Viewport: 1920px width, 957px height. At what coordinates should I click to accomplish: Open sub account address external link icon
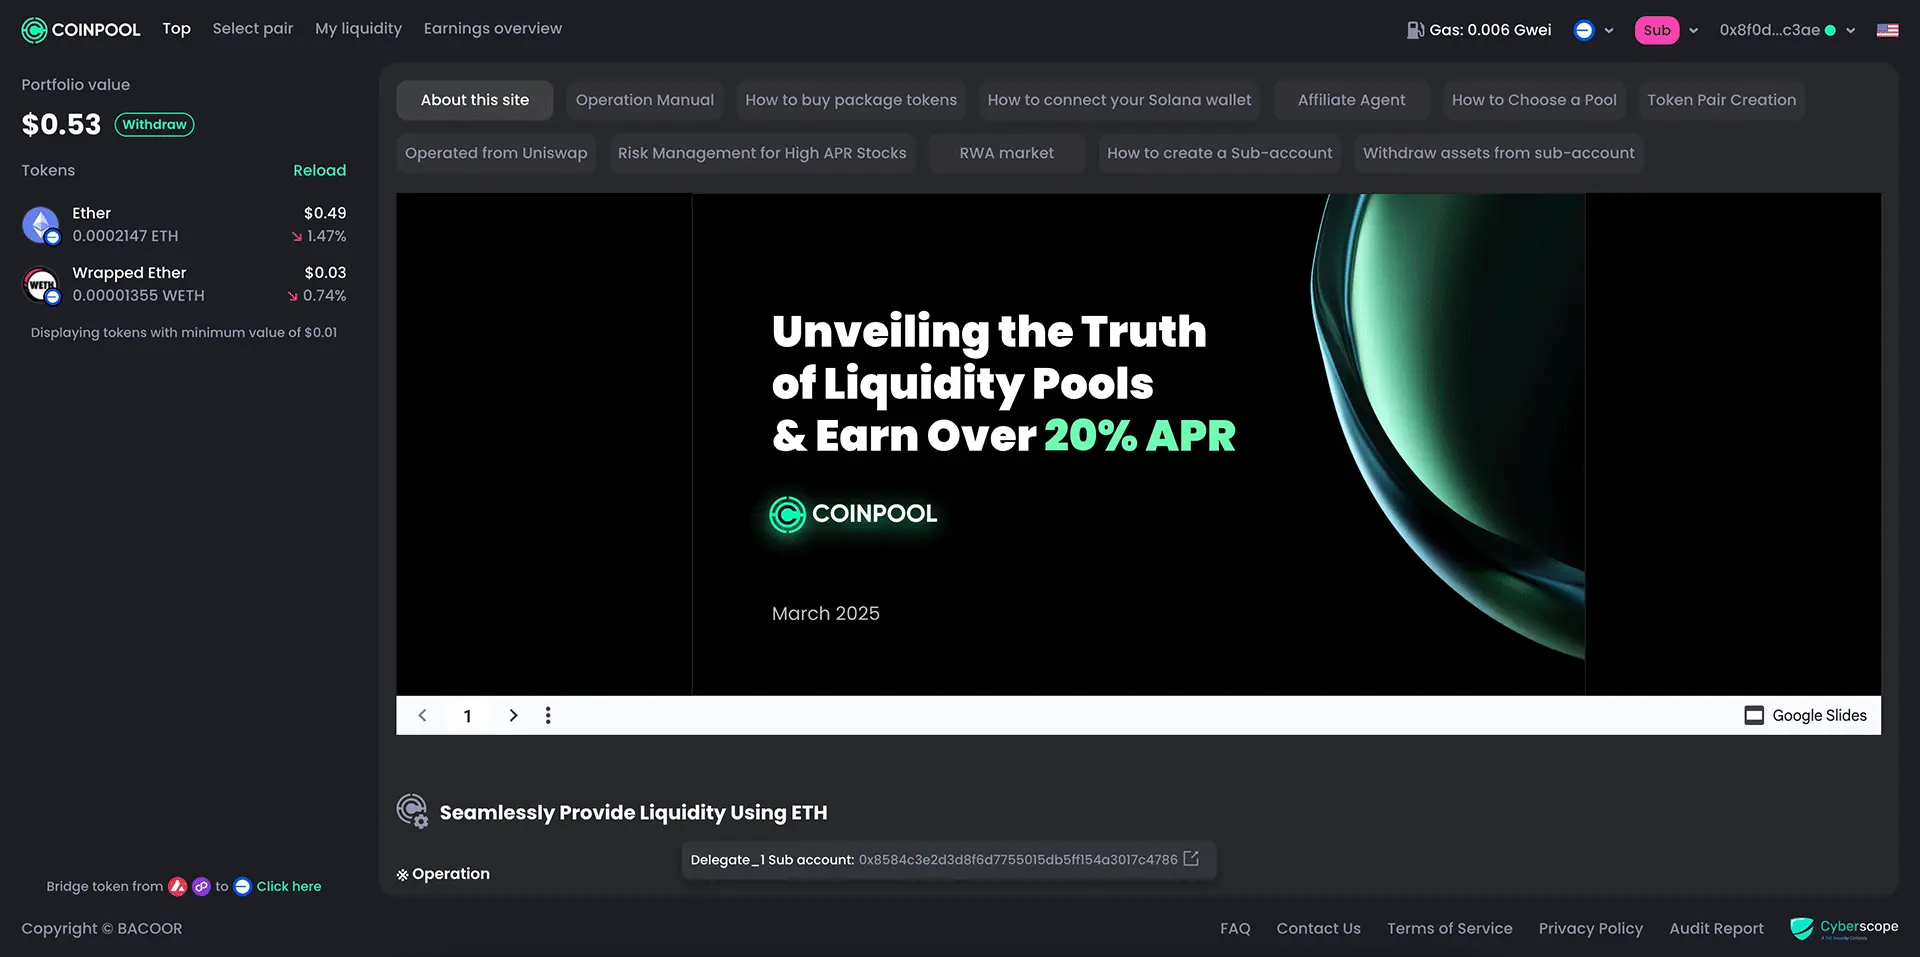[1191, 859]
